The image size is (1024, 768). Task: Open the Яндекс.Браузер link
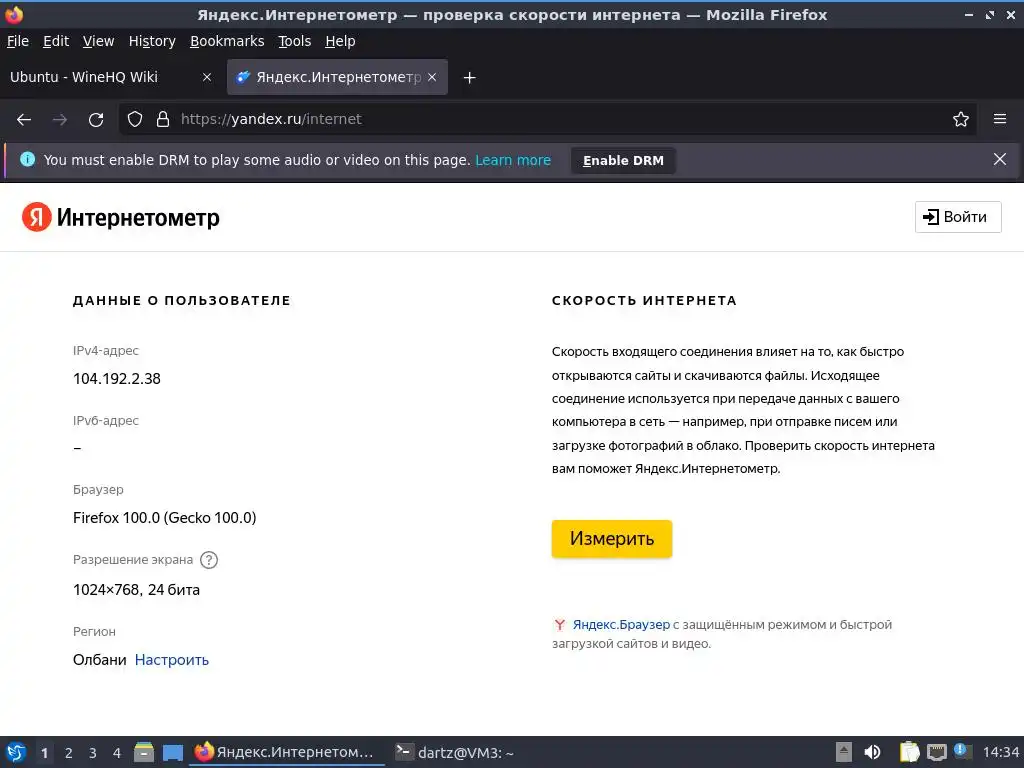(621, 625)
